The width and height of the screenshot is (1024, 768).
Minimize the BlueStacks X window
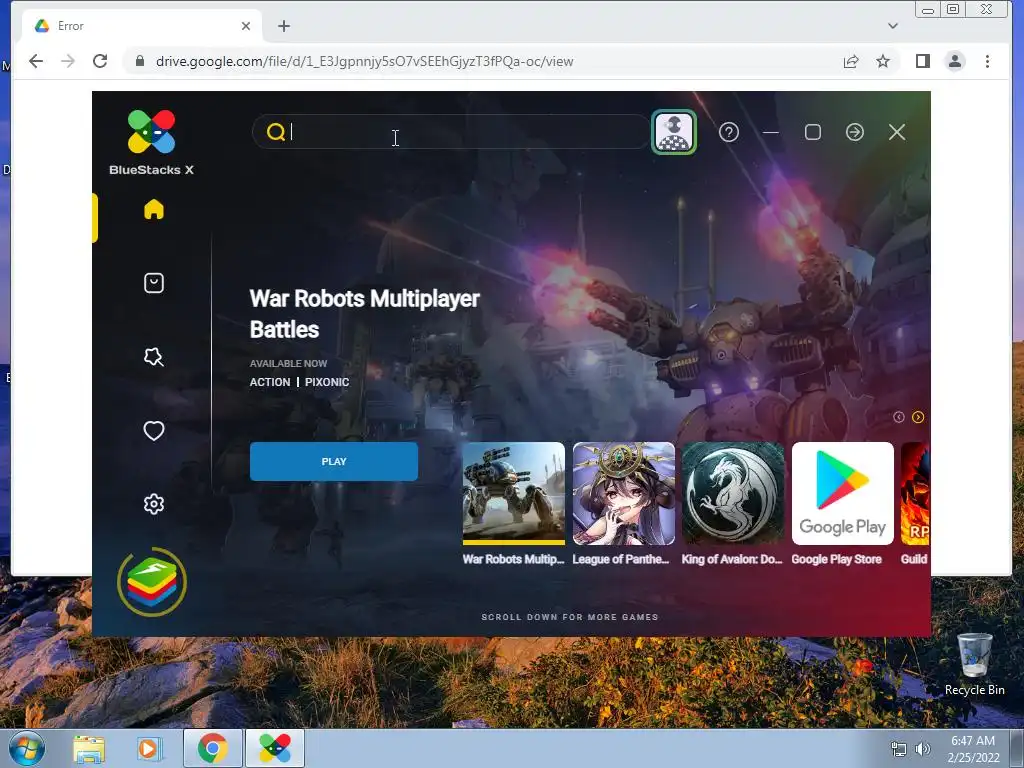(771, 133)
